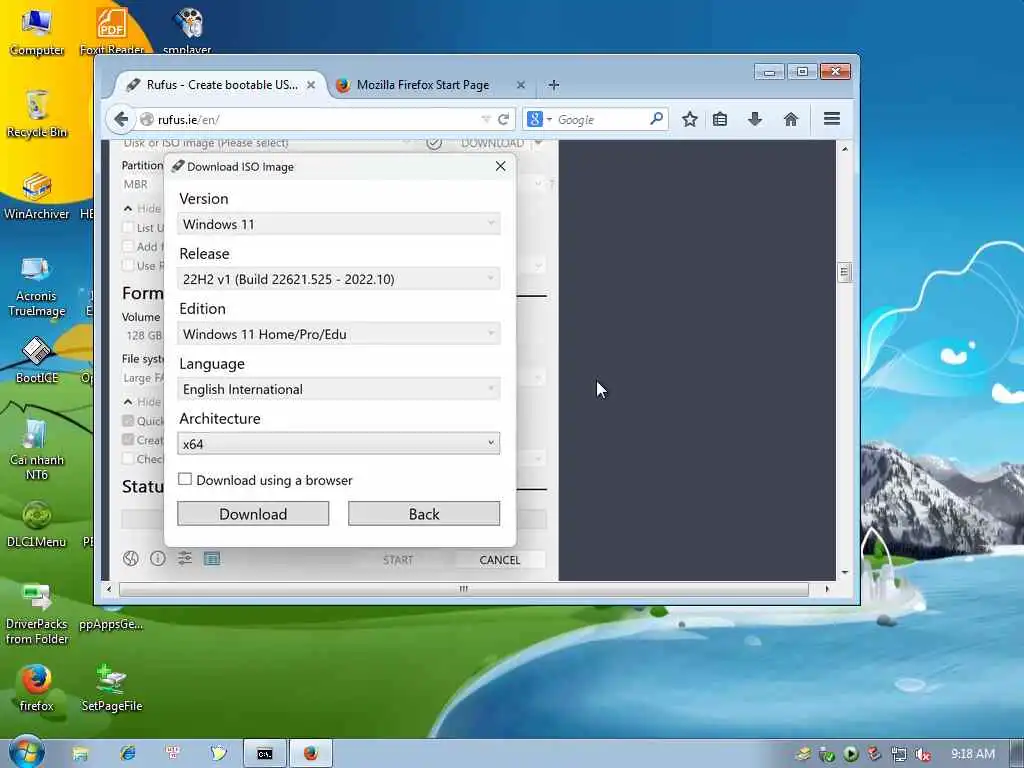1024x768 pixels.
Task: Close the Download ISO Image dialog
Action: [500, 167]
